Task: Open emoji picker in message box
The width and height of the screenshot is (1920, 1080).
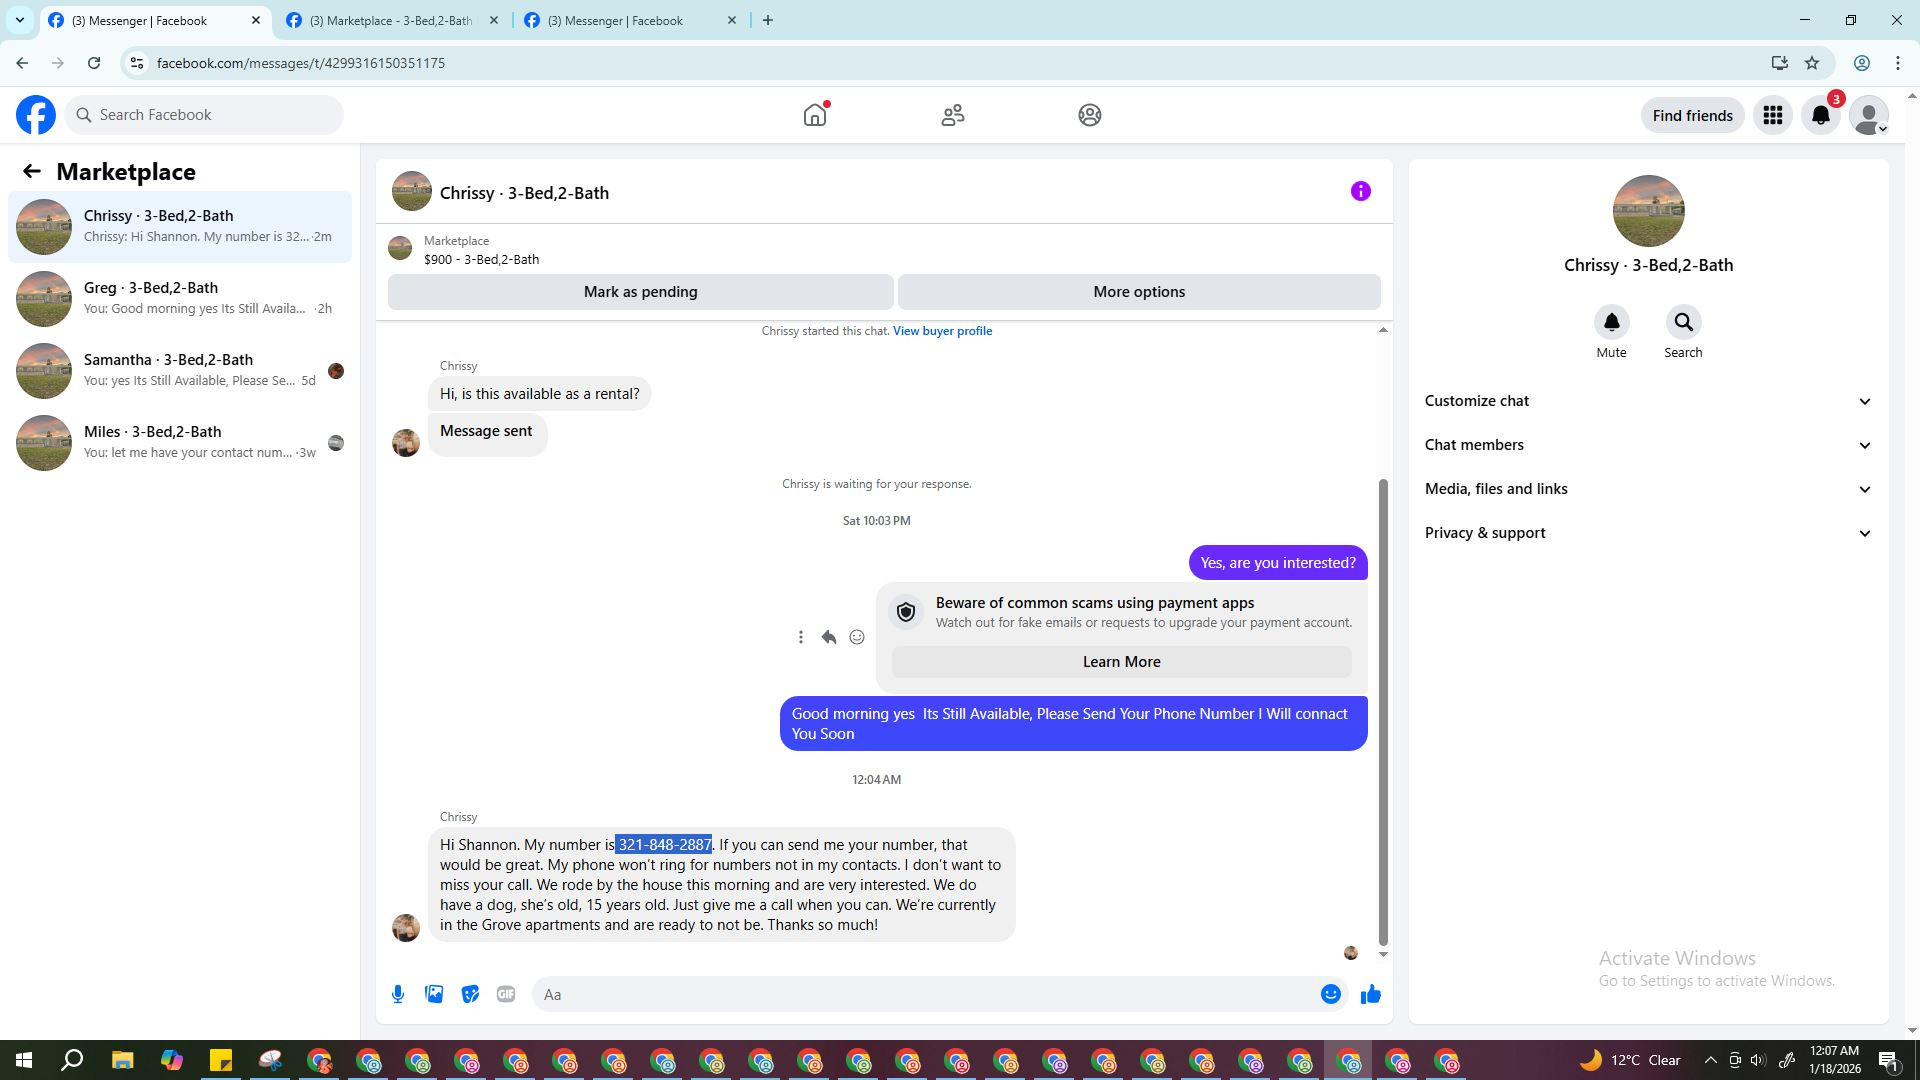Action: (x=1330, y=994)
